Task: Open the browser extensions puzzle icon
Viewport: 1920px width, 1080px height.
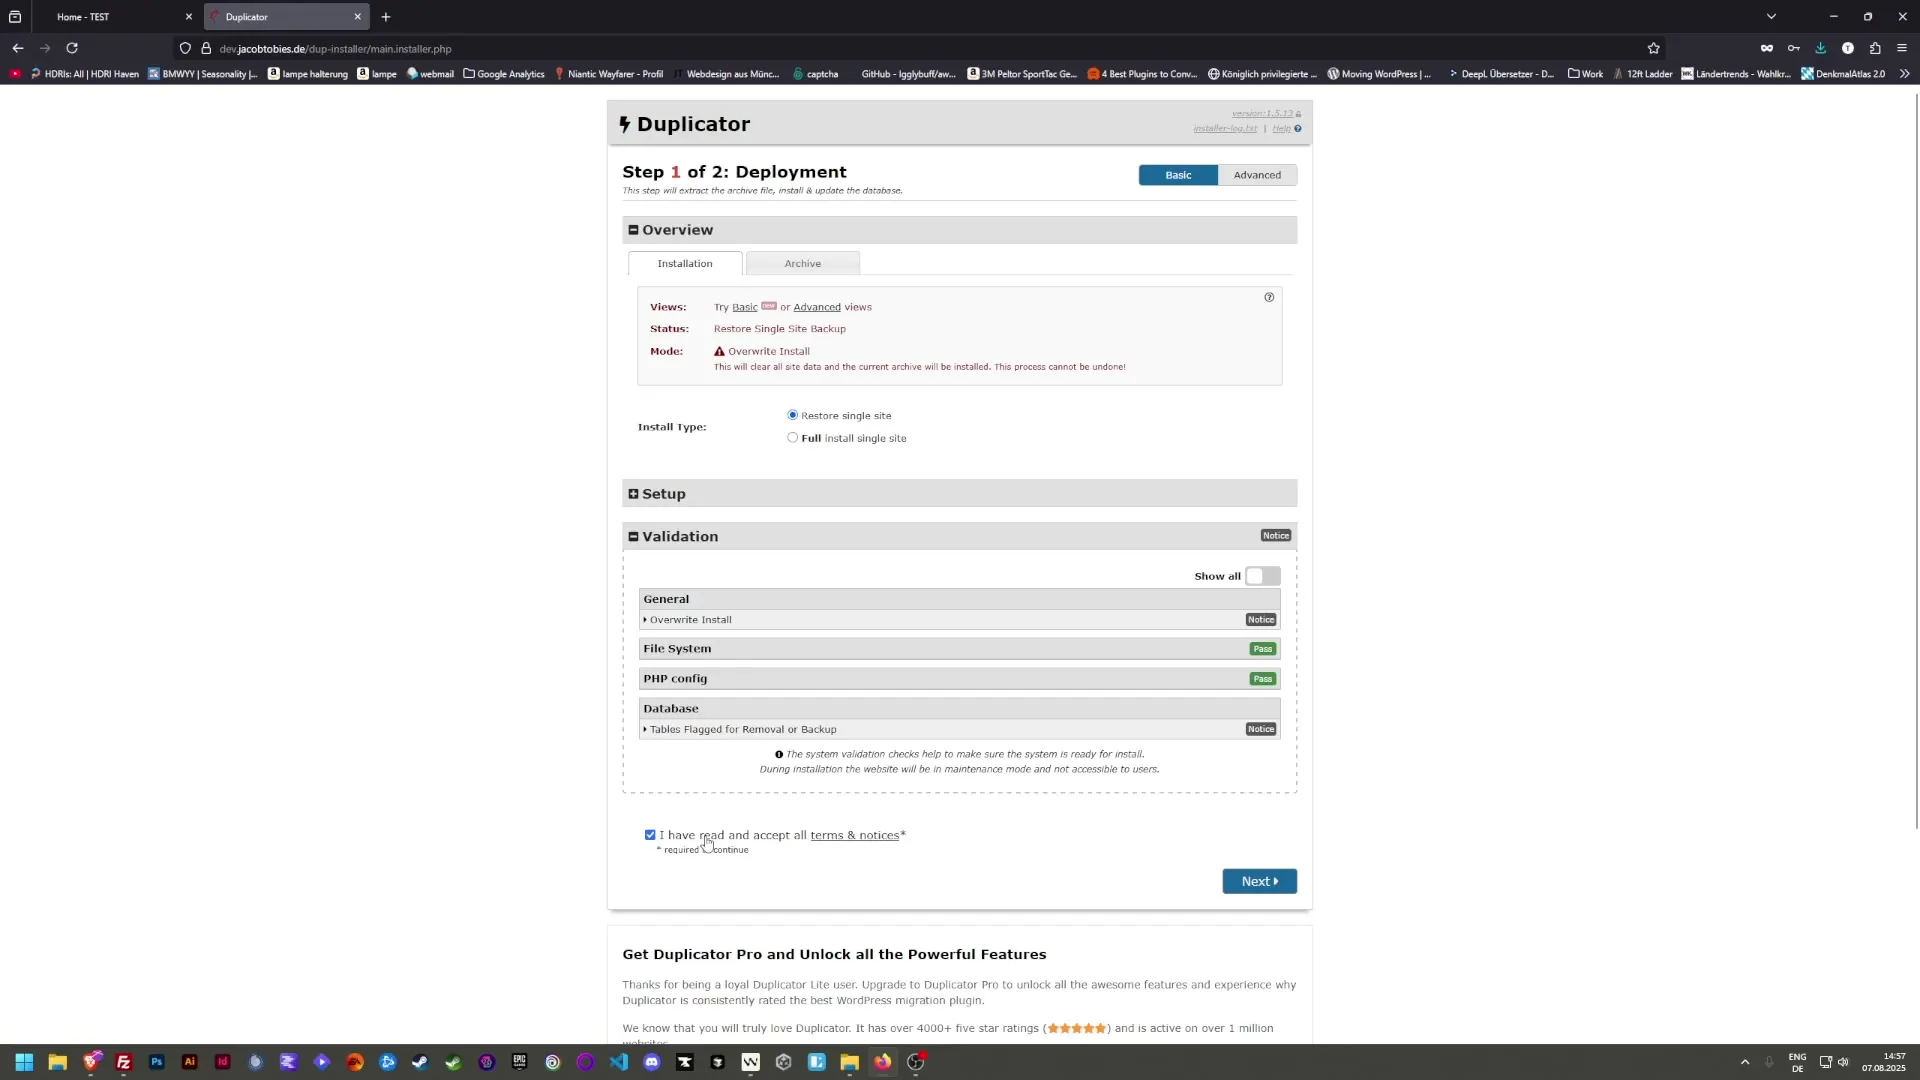Action: (x=1876, y=48)
